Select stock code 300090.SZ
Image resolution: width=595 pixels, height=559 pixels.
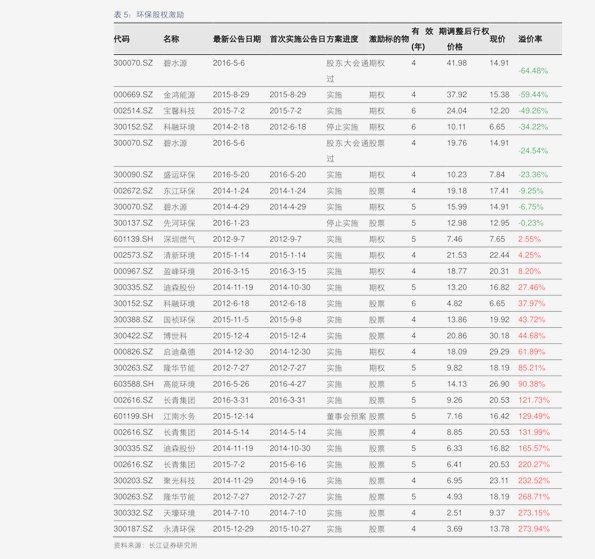(133, 175)
